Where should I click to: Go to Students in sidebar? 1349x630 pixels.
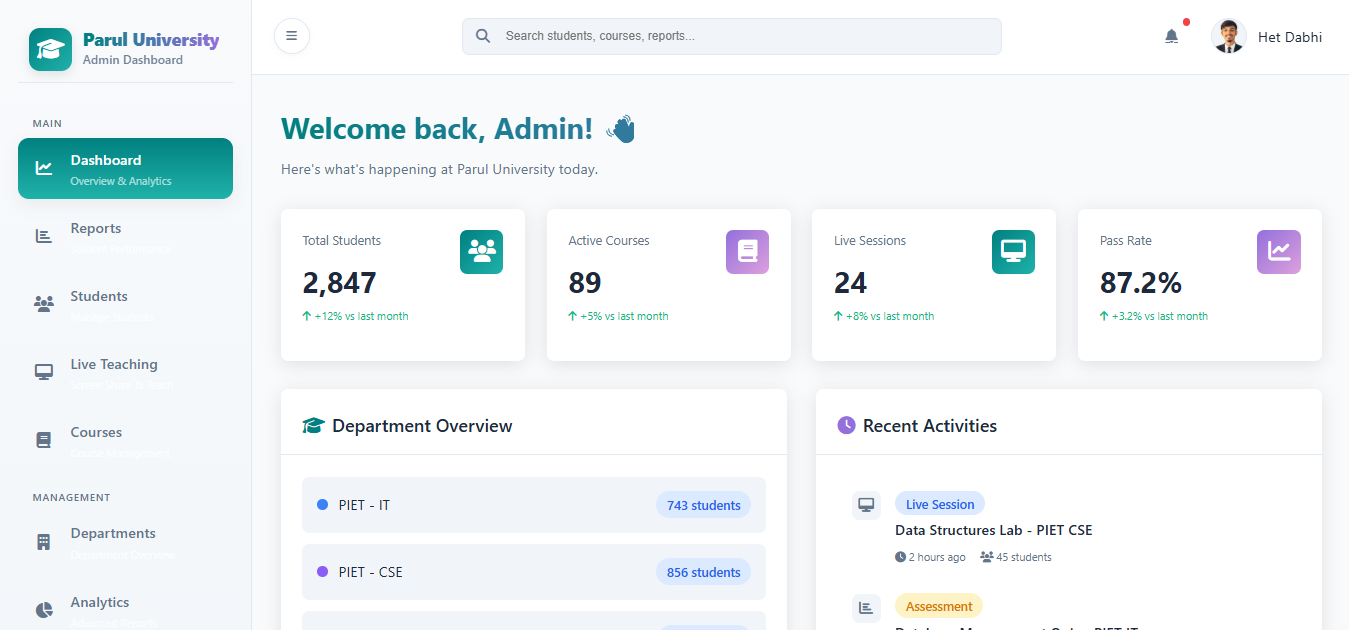click(125, 305)
